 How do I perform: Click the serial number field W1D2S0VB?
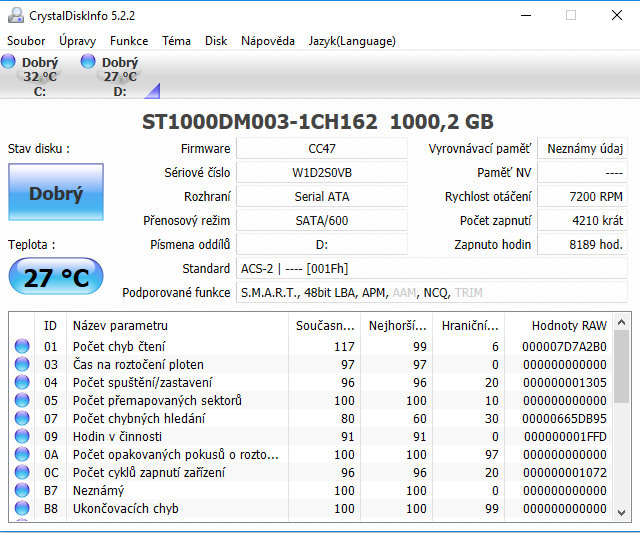[x=322, y=172]
